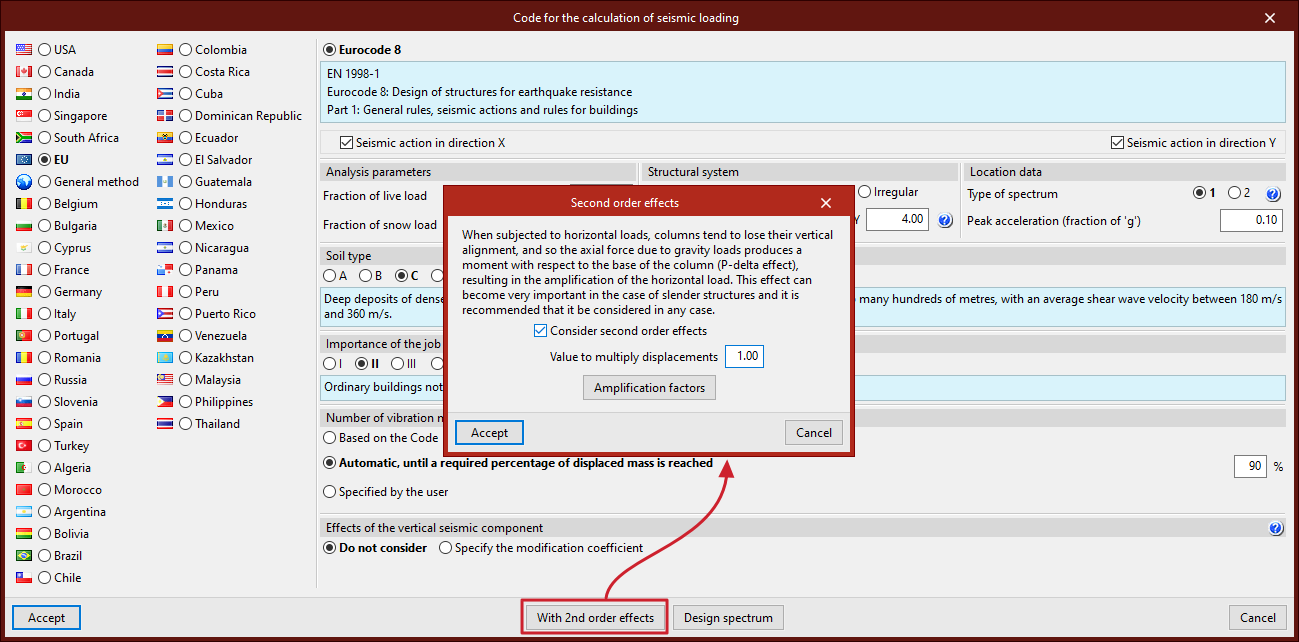
Task: Click the USA flag icon
Action: [x=24, y=50]
